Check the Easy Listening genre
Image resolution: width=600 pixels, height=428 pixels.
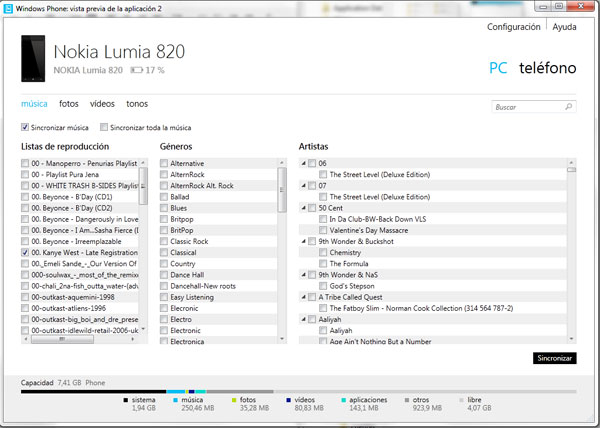click(x=164, y=297)
